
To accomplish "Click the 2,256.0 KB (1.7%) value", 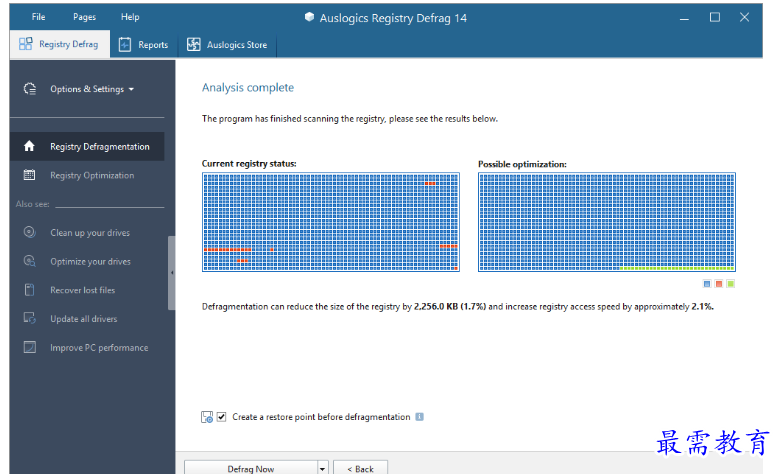I will coord(450,307).
